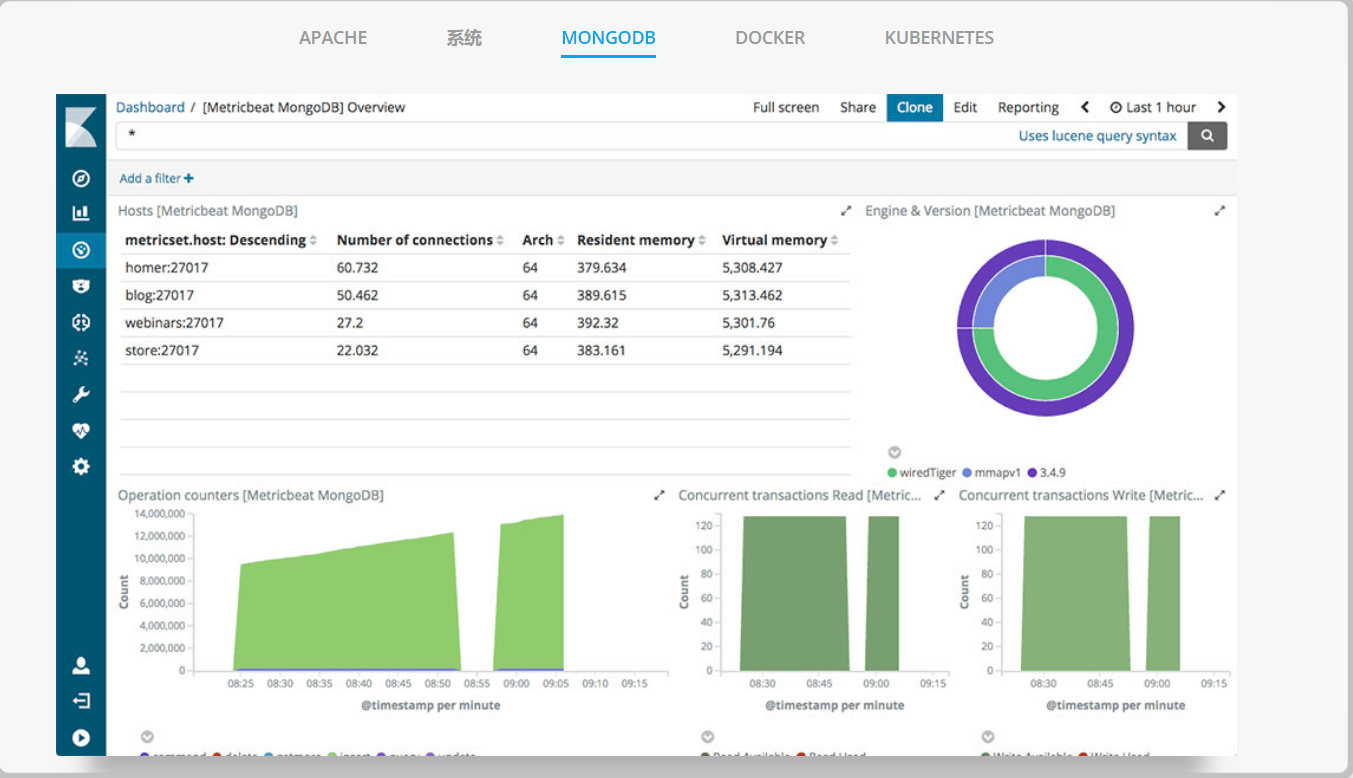Expand Engine & Version panel full view

coord(1219,211)
